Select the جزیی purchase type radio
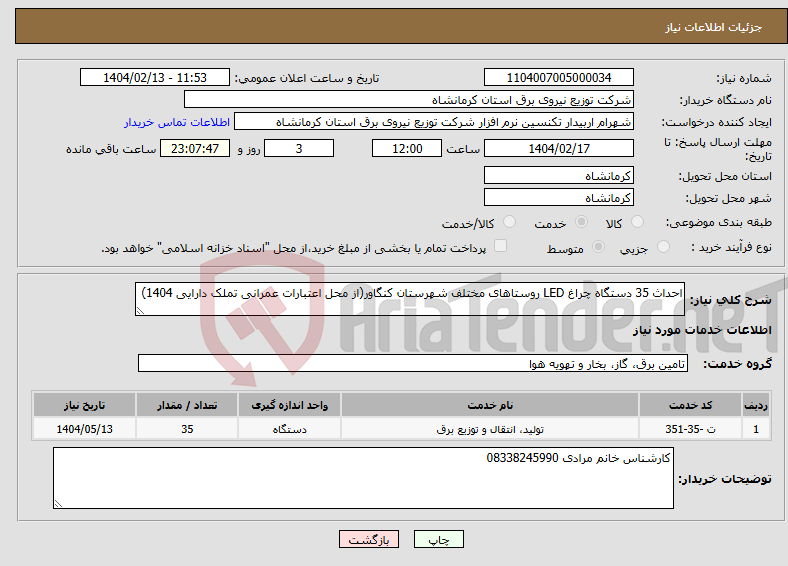The image size is (788, 566). point(663,246)
